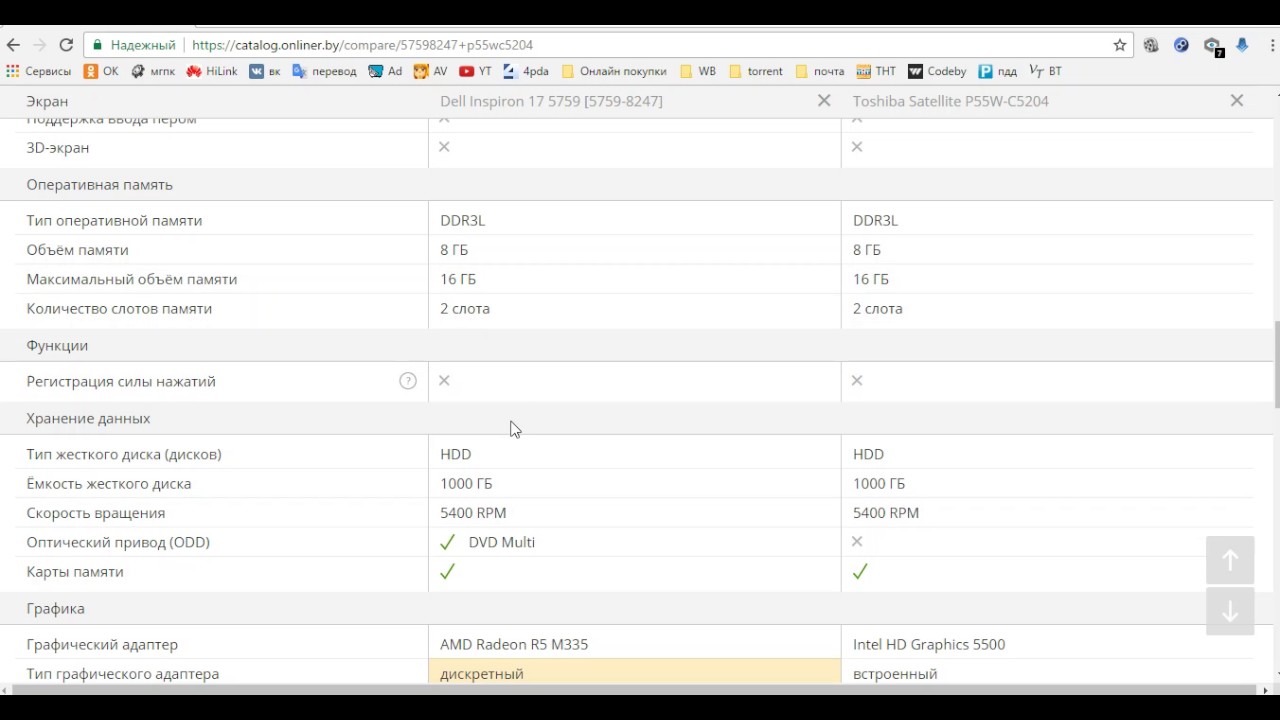This screenshot has width=1280, height=720.
Task: Click the vertical page scrollbar thumb
Action: click(1276, 364)
